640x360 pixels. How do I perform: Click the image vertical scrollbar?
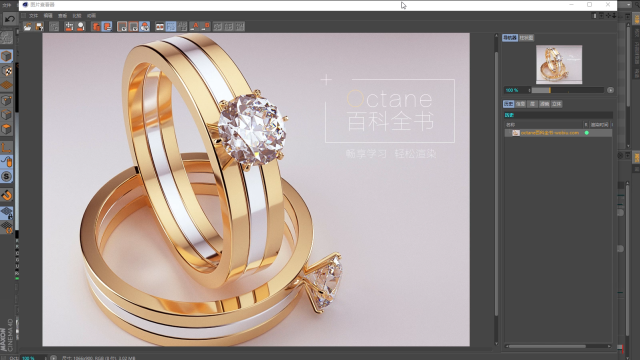(496, 184)
